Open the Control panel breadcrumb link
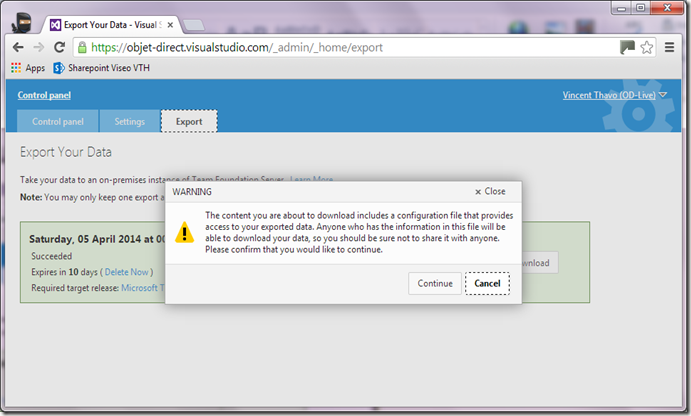This screenshot has width=691, height=416. click(x=44, y=95)
